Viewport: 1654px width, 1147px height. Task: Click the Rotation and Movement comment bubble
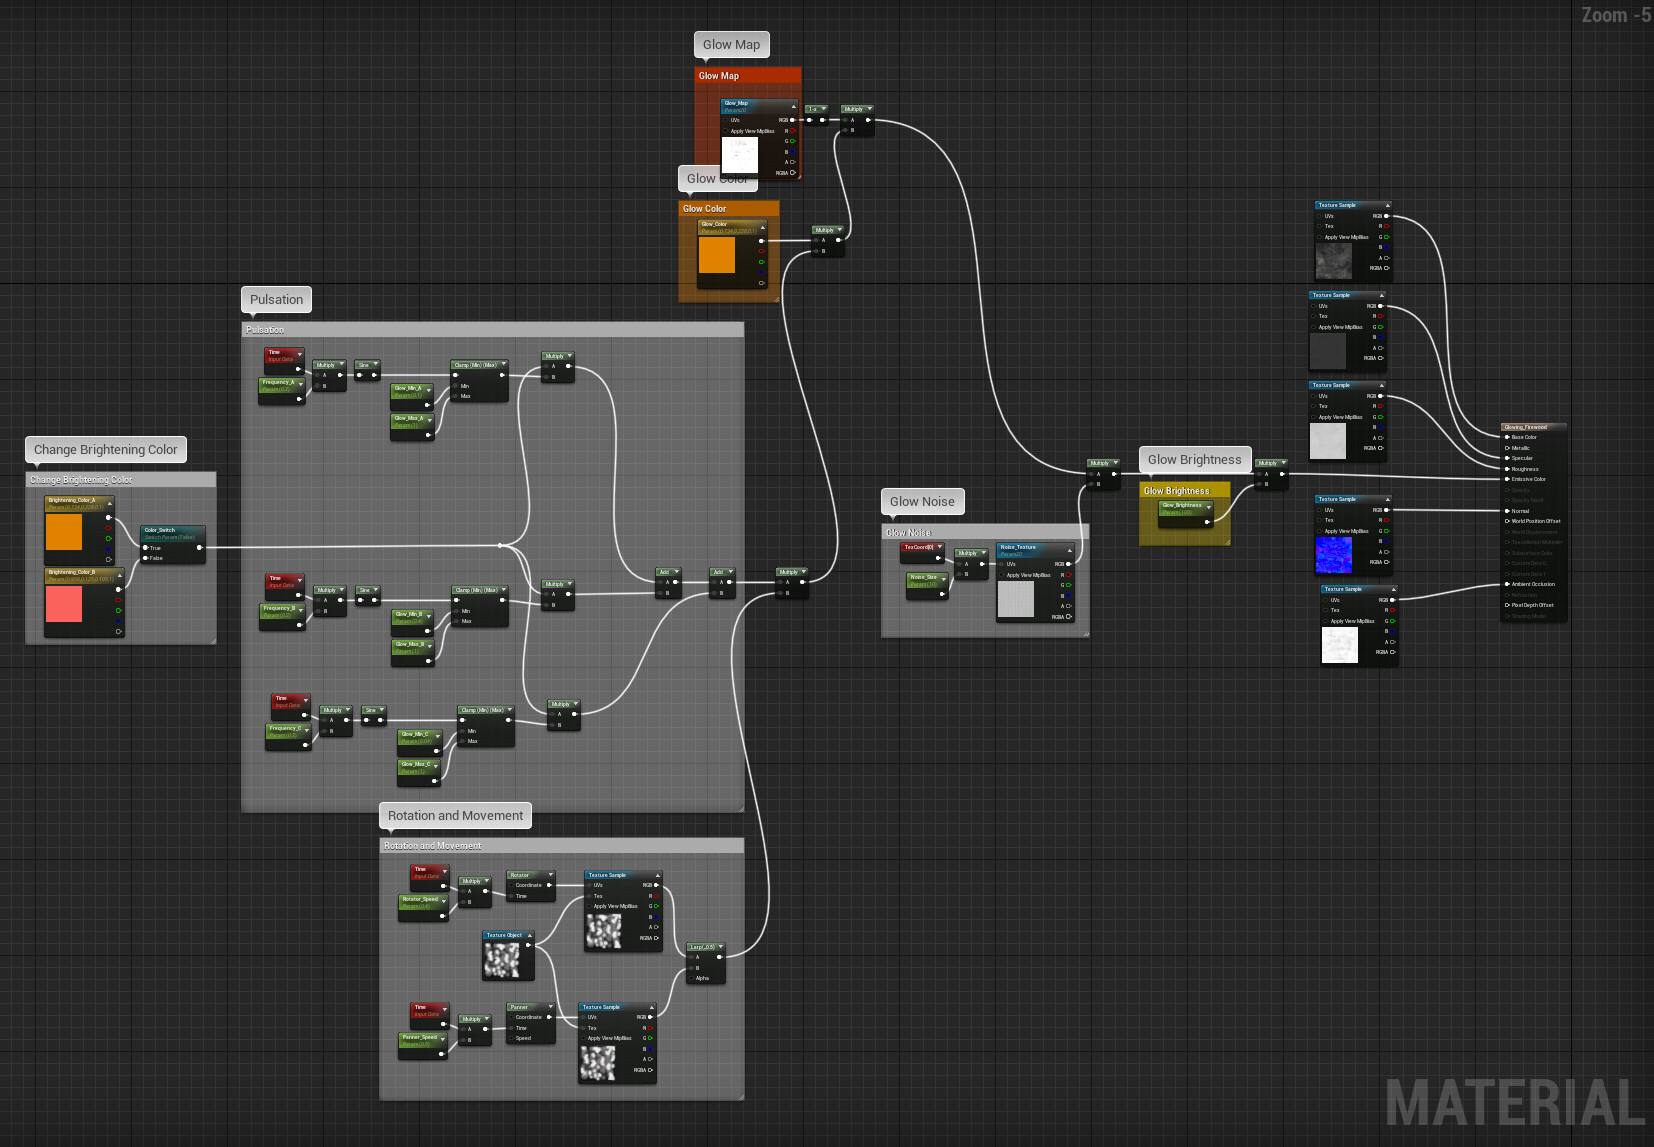pyautogui.click(x=455, y=815)
